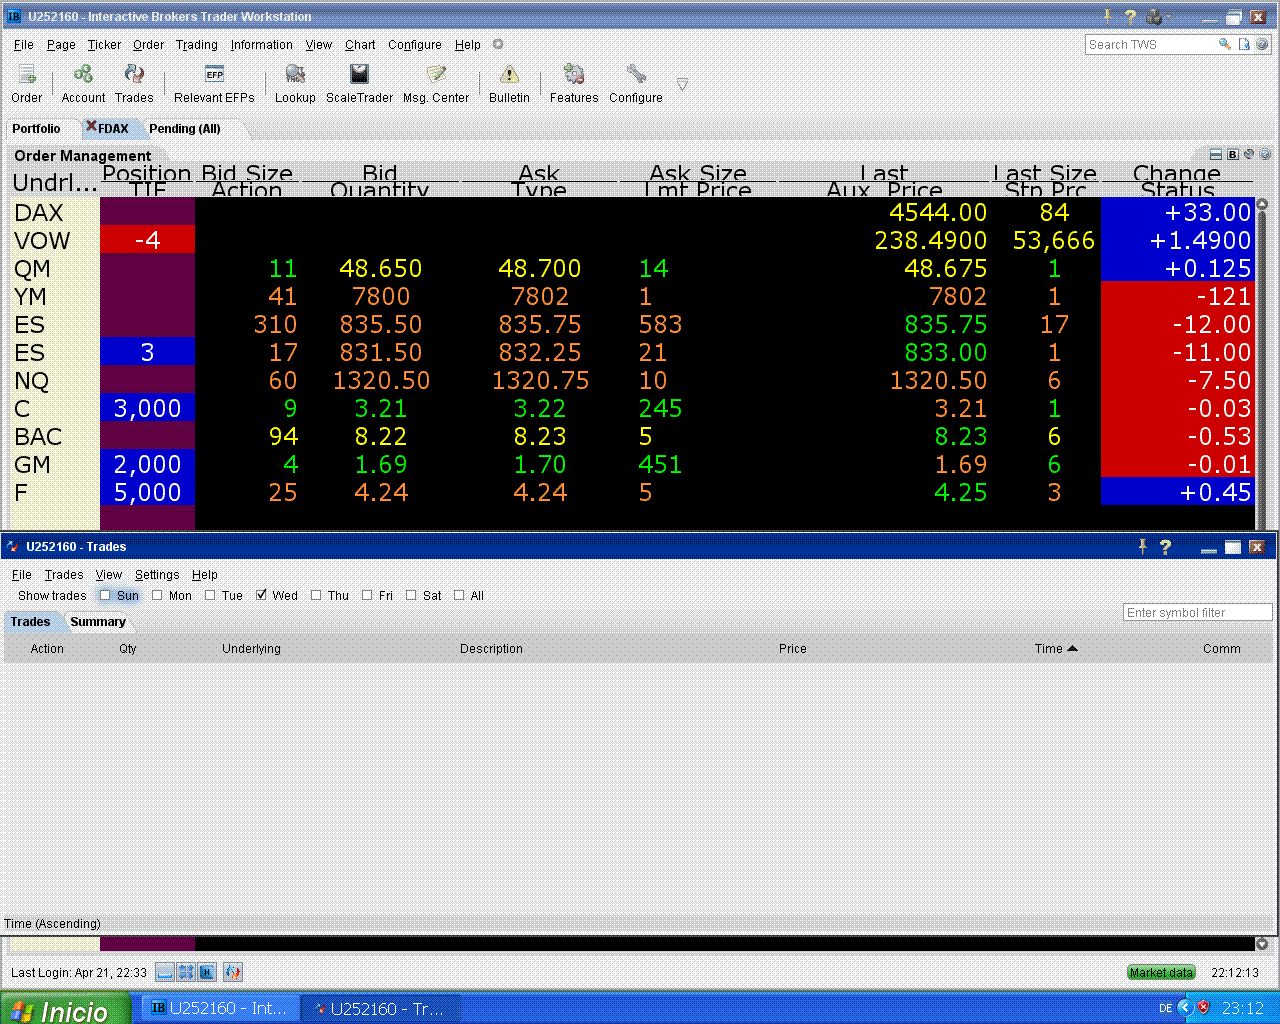Enable the Tue show trades checkbox

tap(210, 595)
